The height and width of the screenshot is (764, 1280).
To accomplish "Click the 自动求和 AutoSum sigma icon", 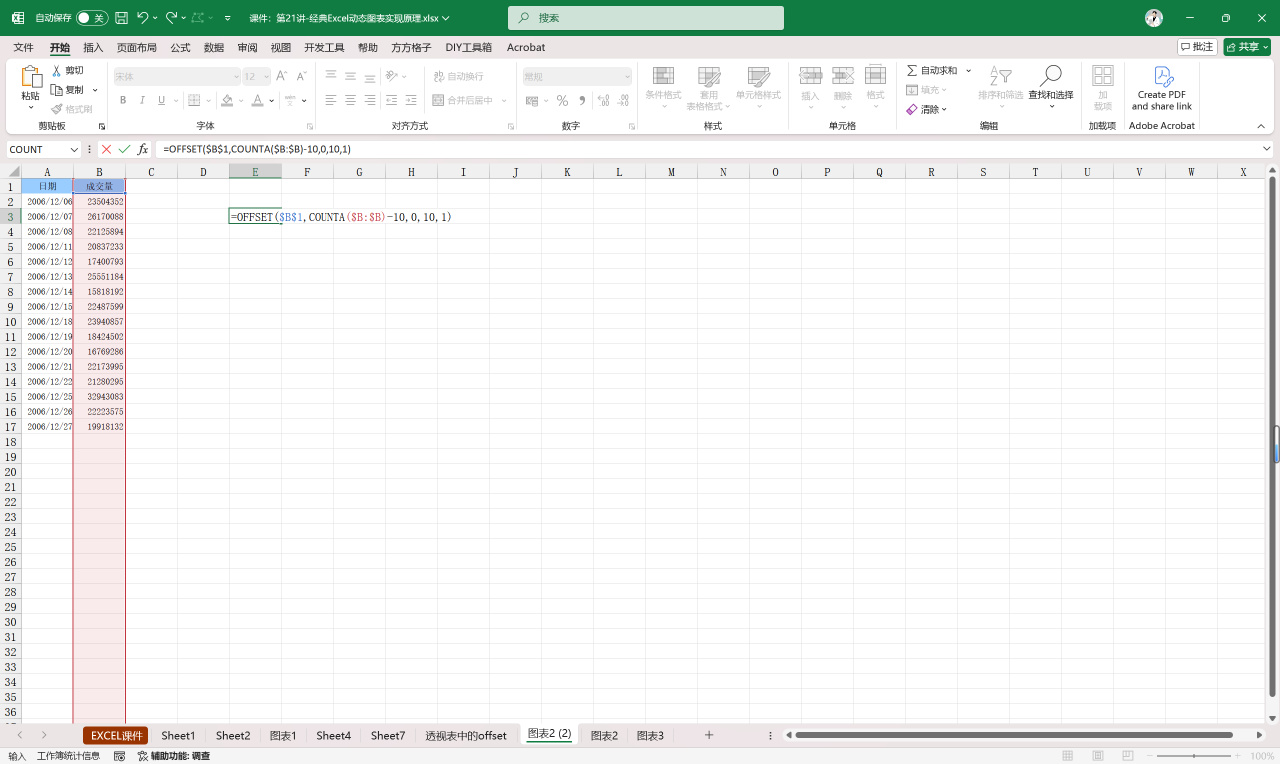I will click(912, 71).
